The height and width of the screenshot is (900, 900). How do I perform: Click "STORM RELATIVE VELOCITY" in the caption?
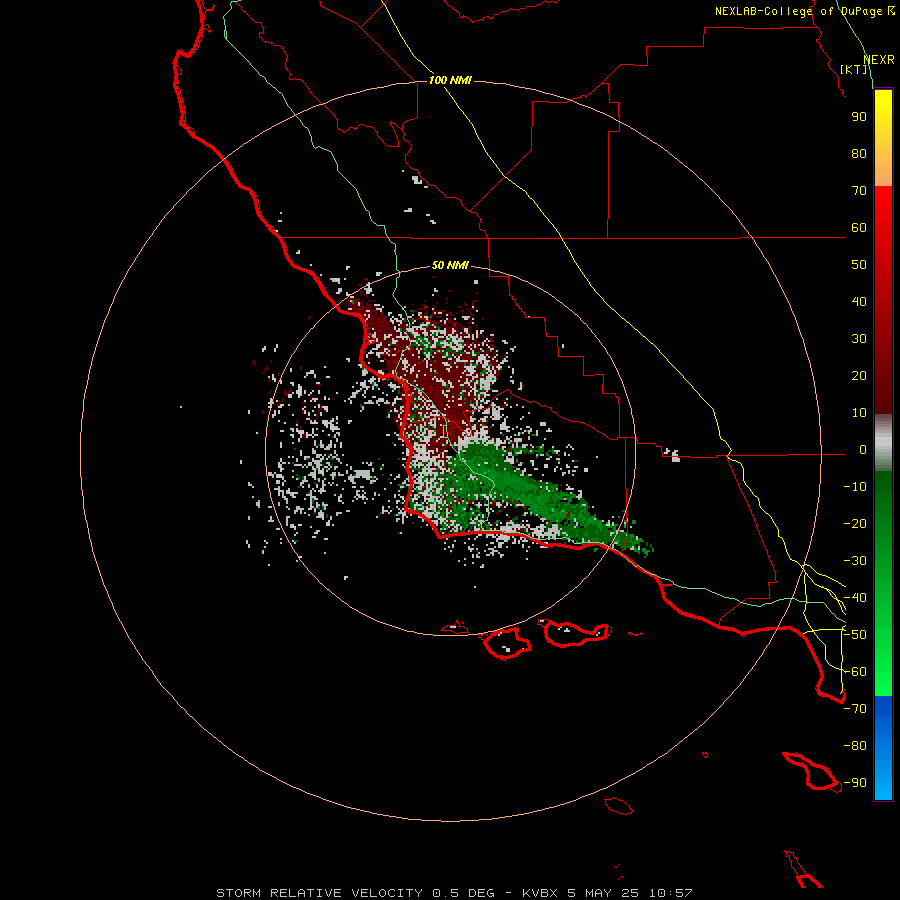click(320, 893)
